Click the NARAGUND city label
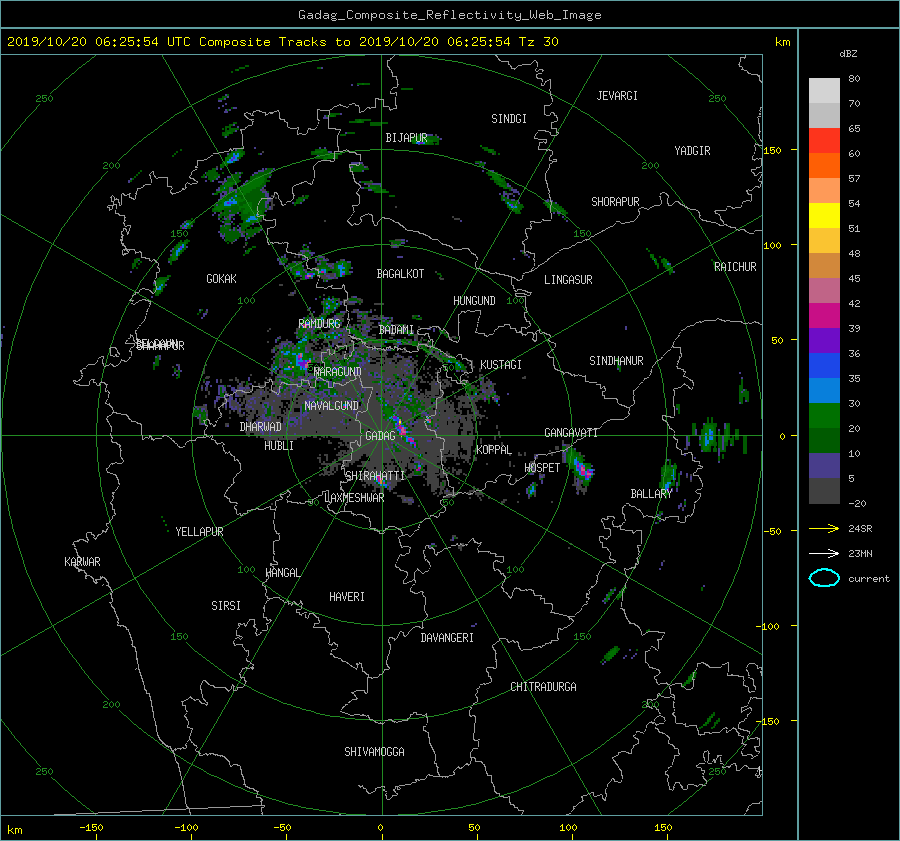900x841 pixels. (x=338, y=372)
